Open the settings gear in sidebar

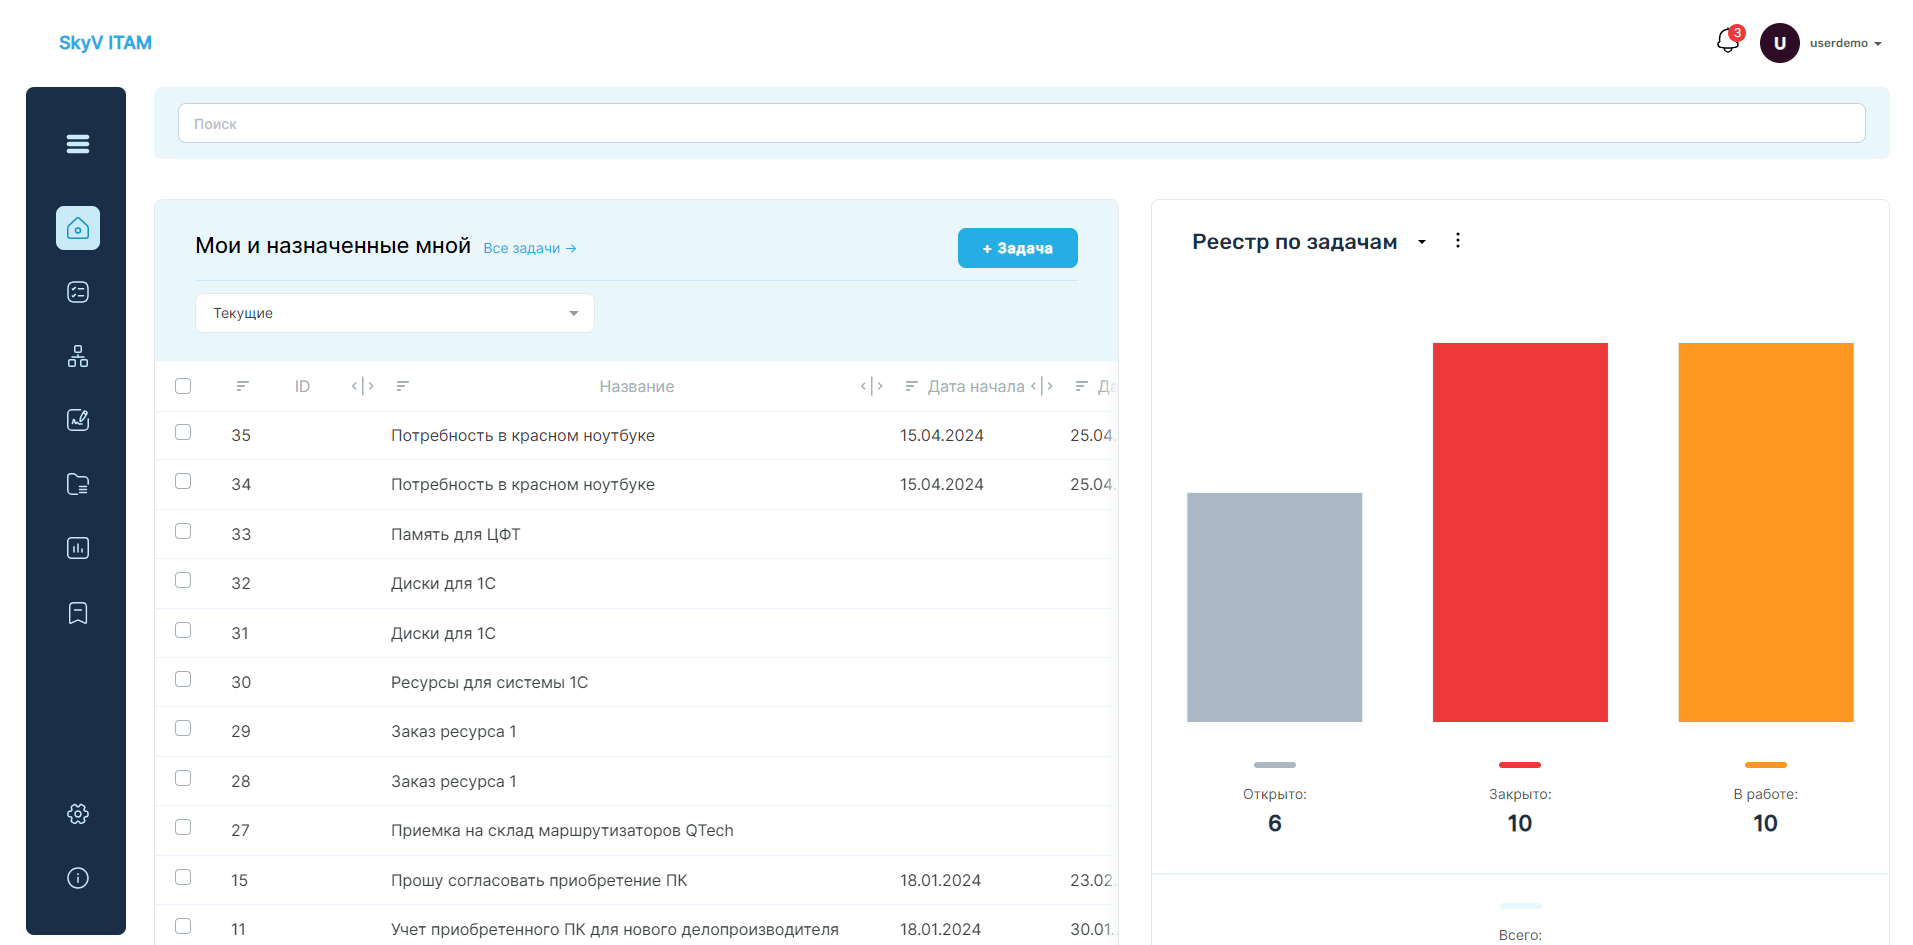click(78, 814)
